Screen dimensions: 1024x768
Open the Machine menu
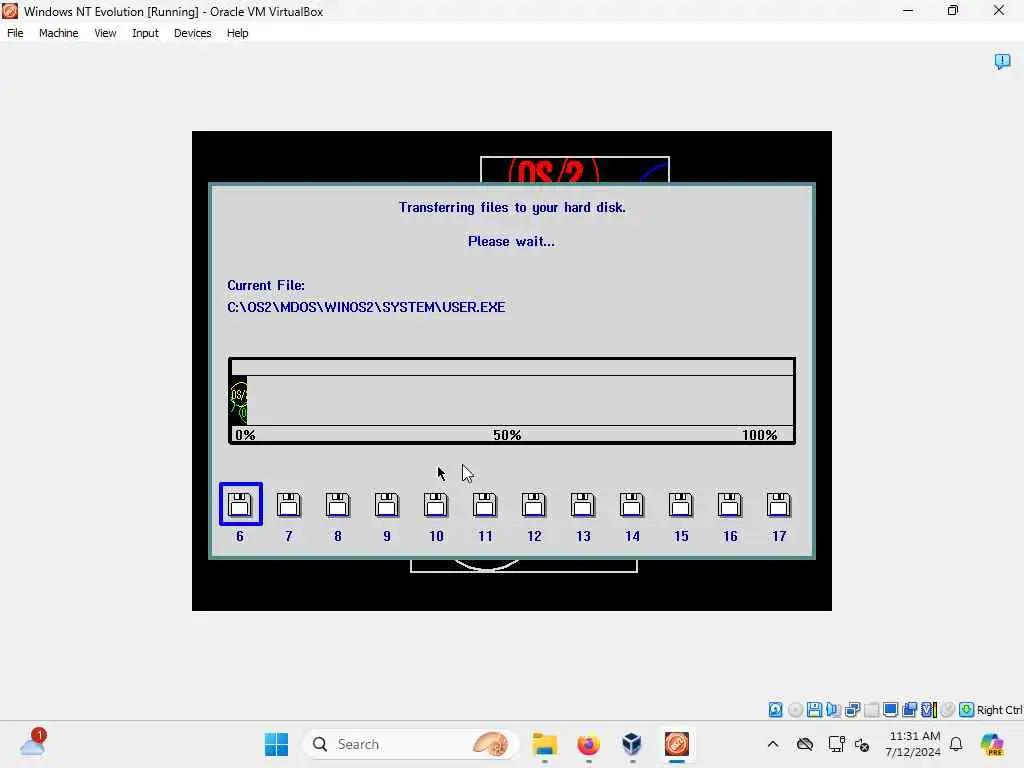[x=58, y=33]
